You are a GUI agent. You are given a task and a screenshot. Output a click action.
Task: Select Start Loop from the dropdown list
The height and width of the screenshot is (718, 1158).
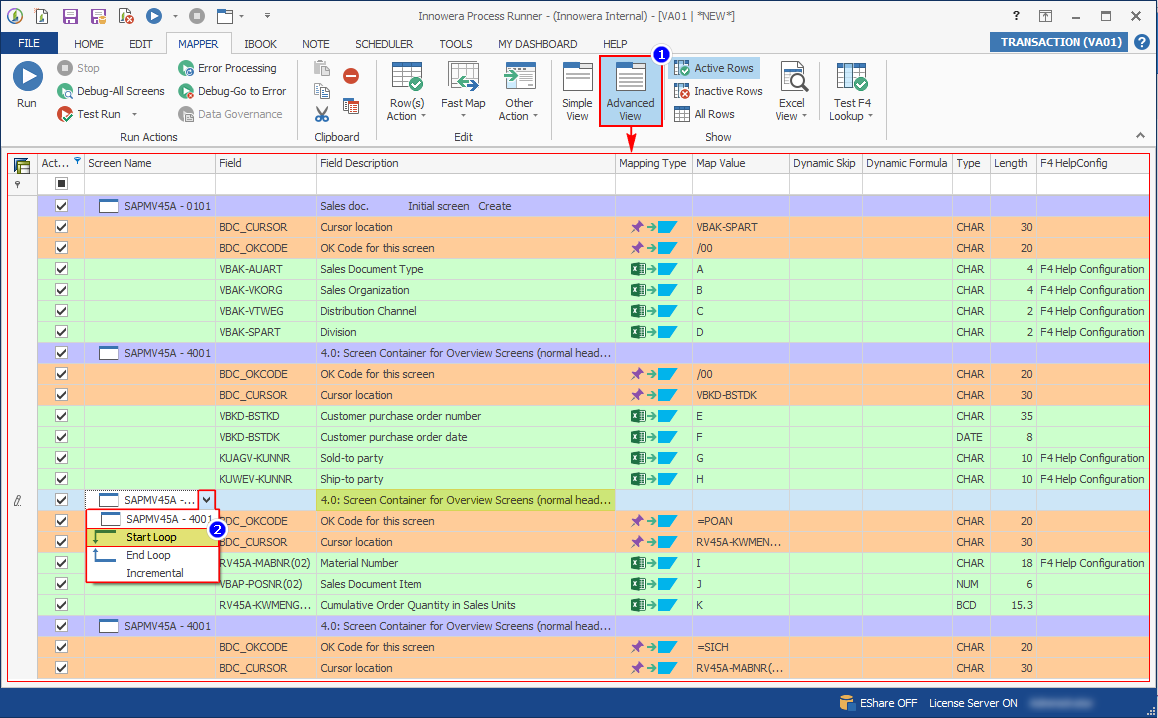[150, 537]
